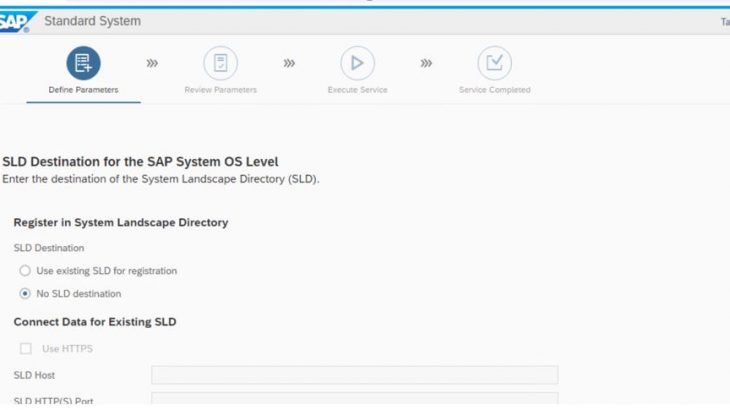Go to the 'Execute Service' step label
The height and width of the screenshot is (410, 730).
(357, 90)
